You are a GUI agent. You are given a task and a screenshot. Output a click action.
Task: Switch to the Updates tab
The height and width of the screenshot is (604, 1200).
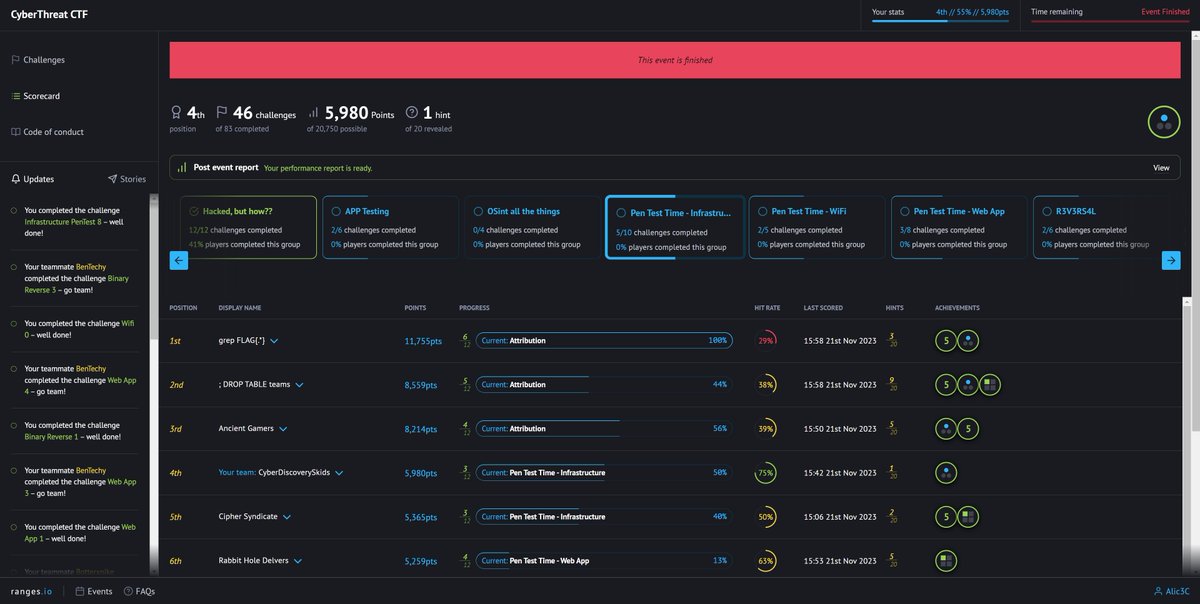coord(33,179)
